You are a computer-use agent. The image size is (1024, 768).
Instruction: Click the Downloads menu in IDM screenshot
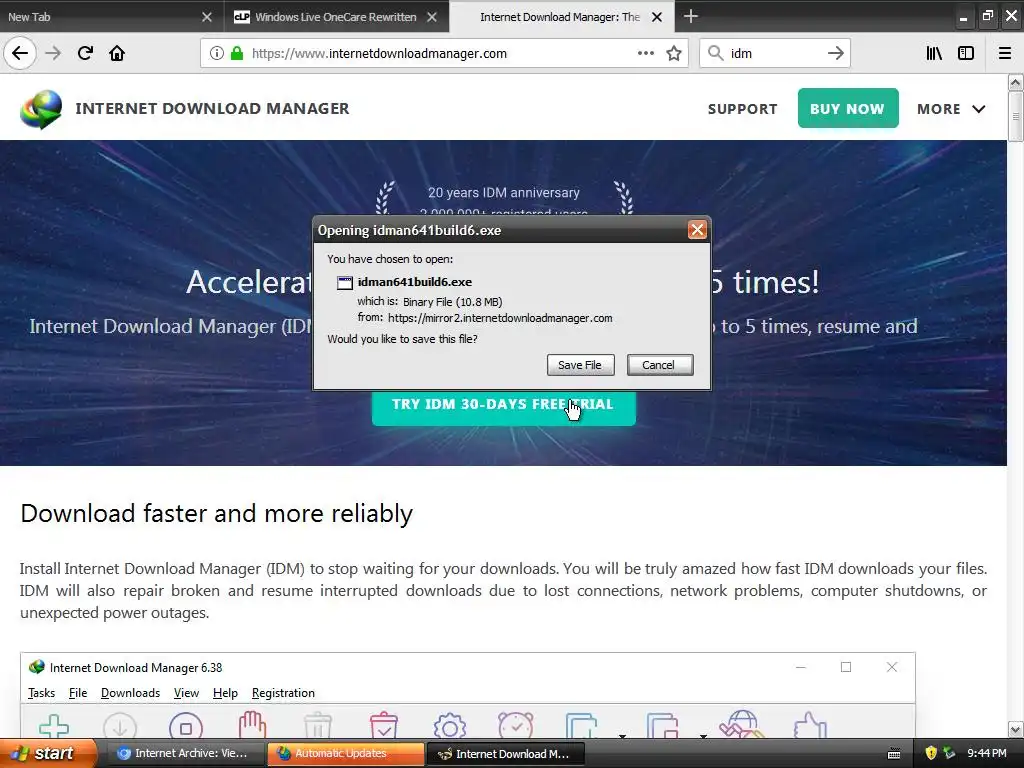130,693
